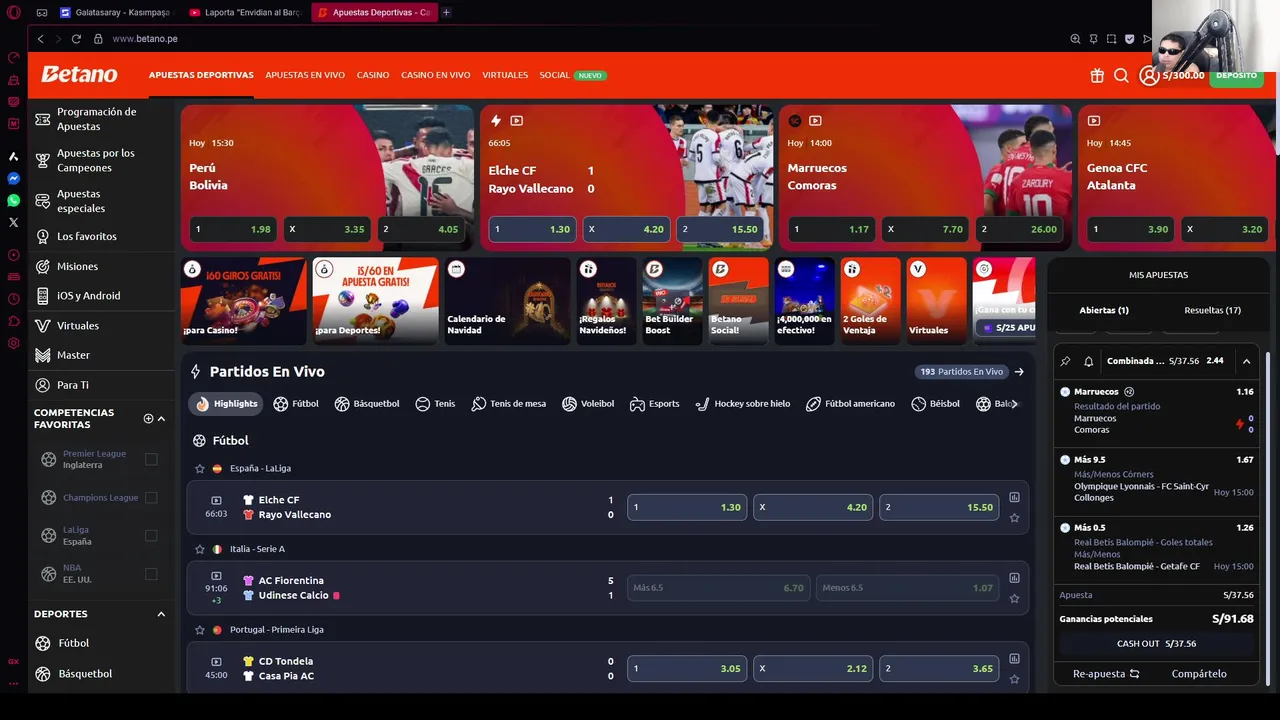Click Re-apuesta button
Viewport: 1280px width, 720px height.
(1106, 674)
